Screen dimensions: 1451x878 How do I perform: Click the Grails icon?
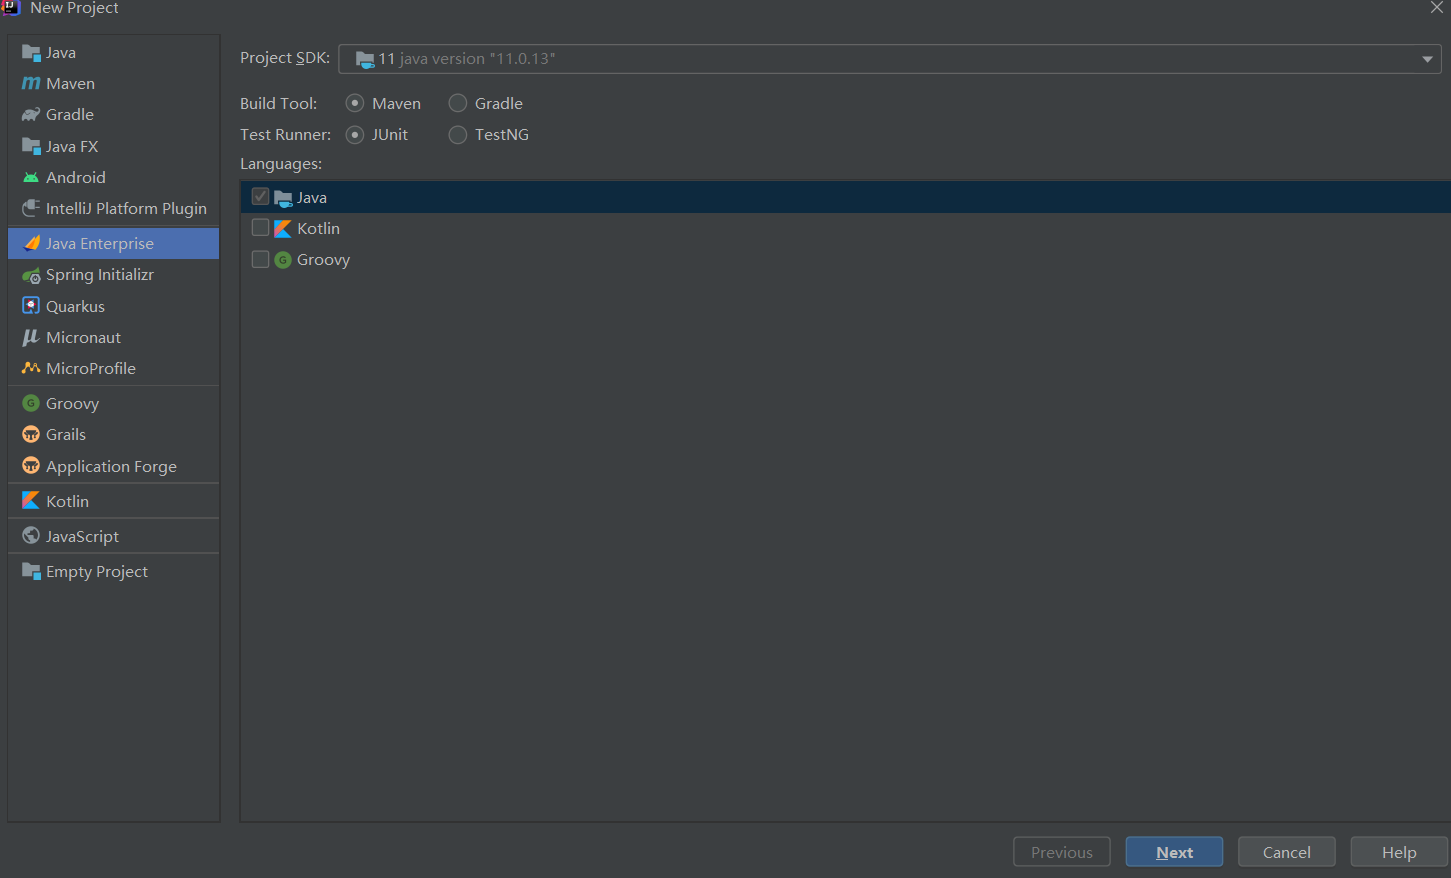click(31, 434)
